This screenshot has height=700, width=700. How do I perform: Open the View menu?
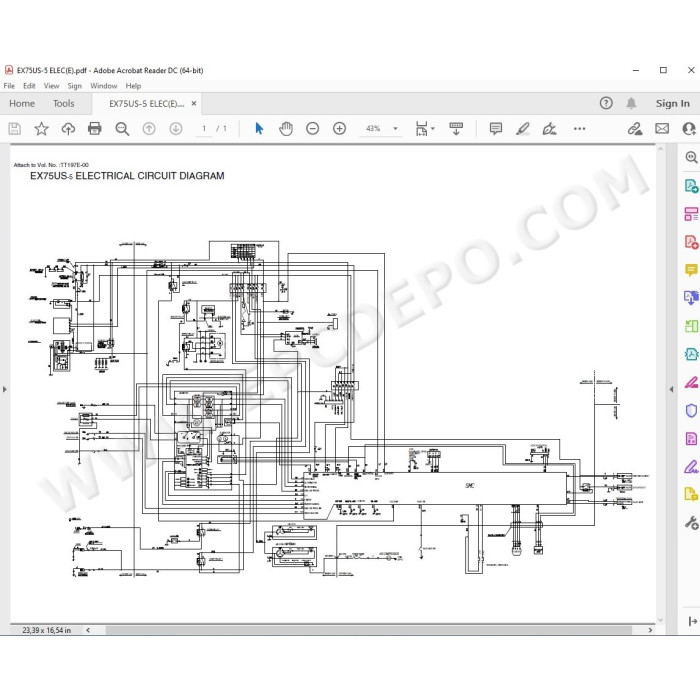click(x=51, y=86)
